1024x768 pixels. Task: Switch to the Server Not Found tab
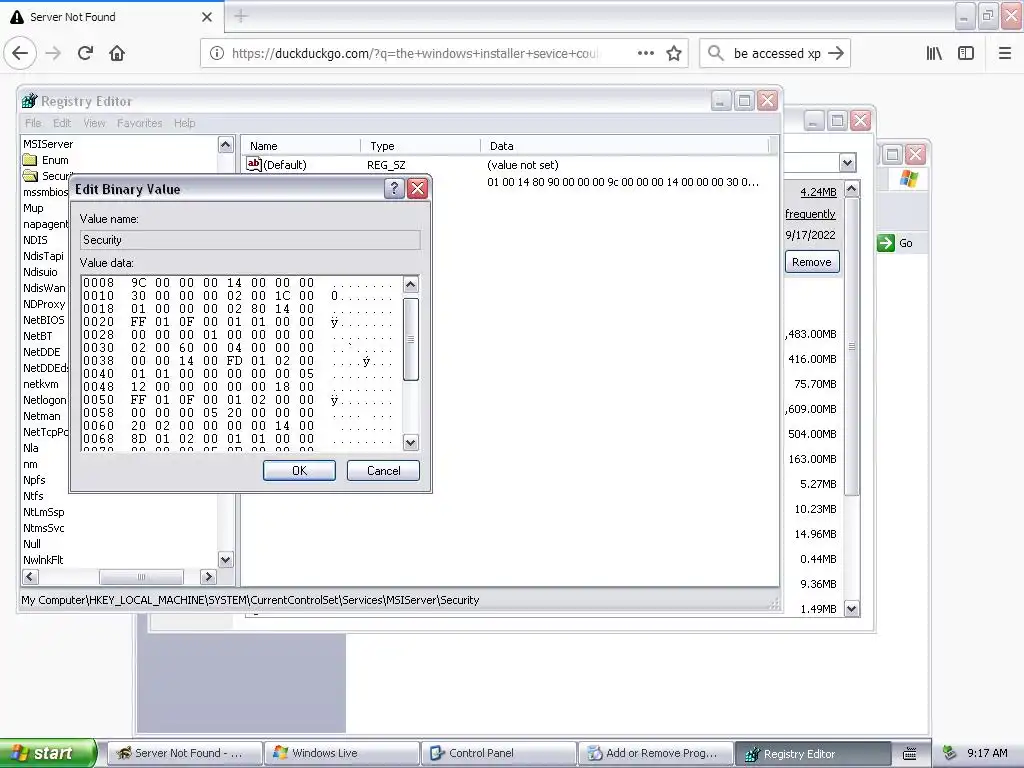coord(111,17)
